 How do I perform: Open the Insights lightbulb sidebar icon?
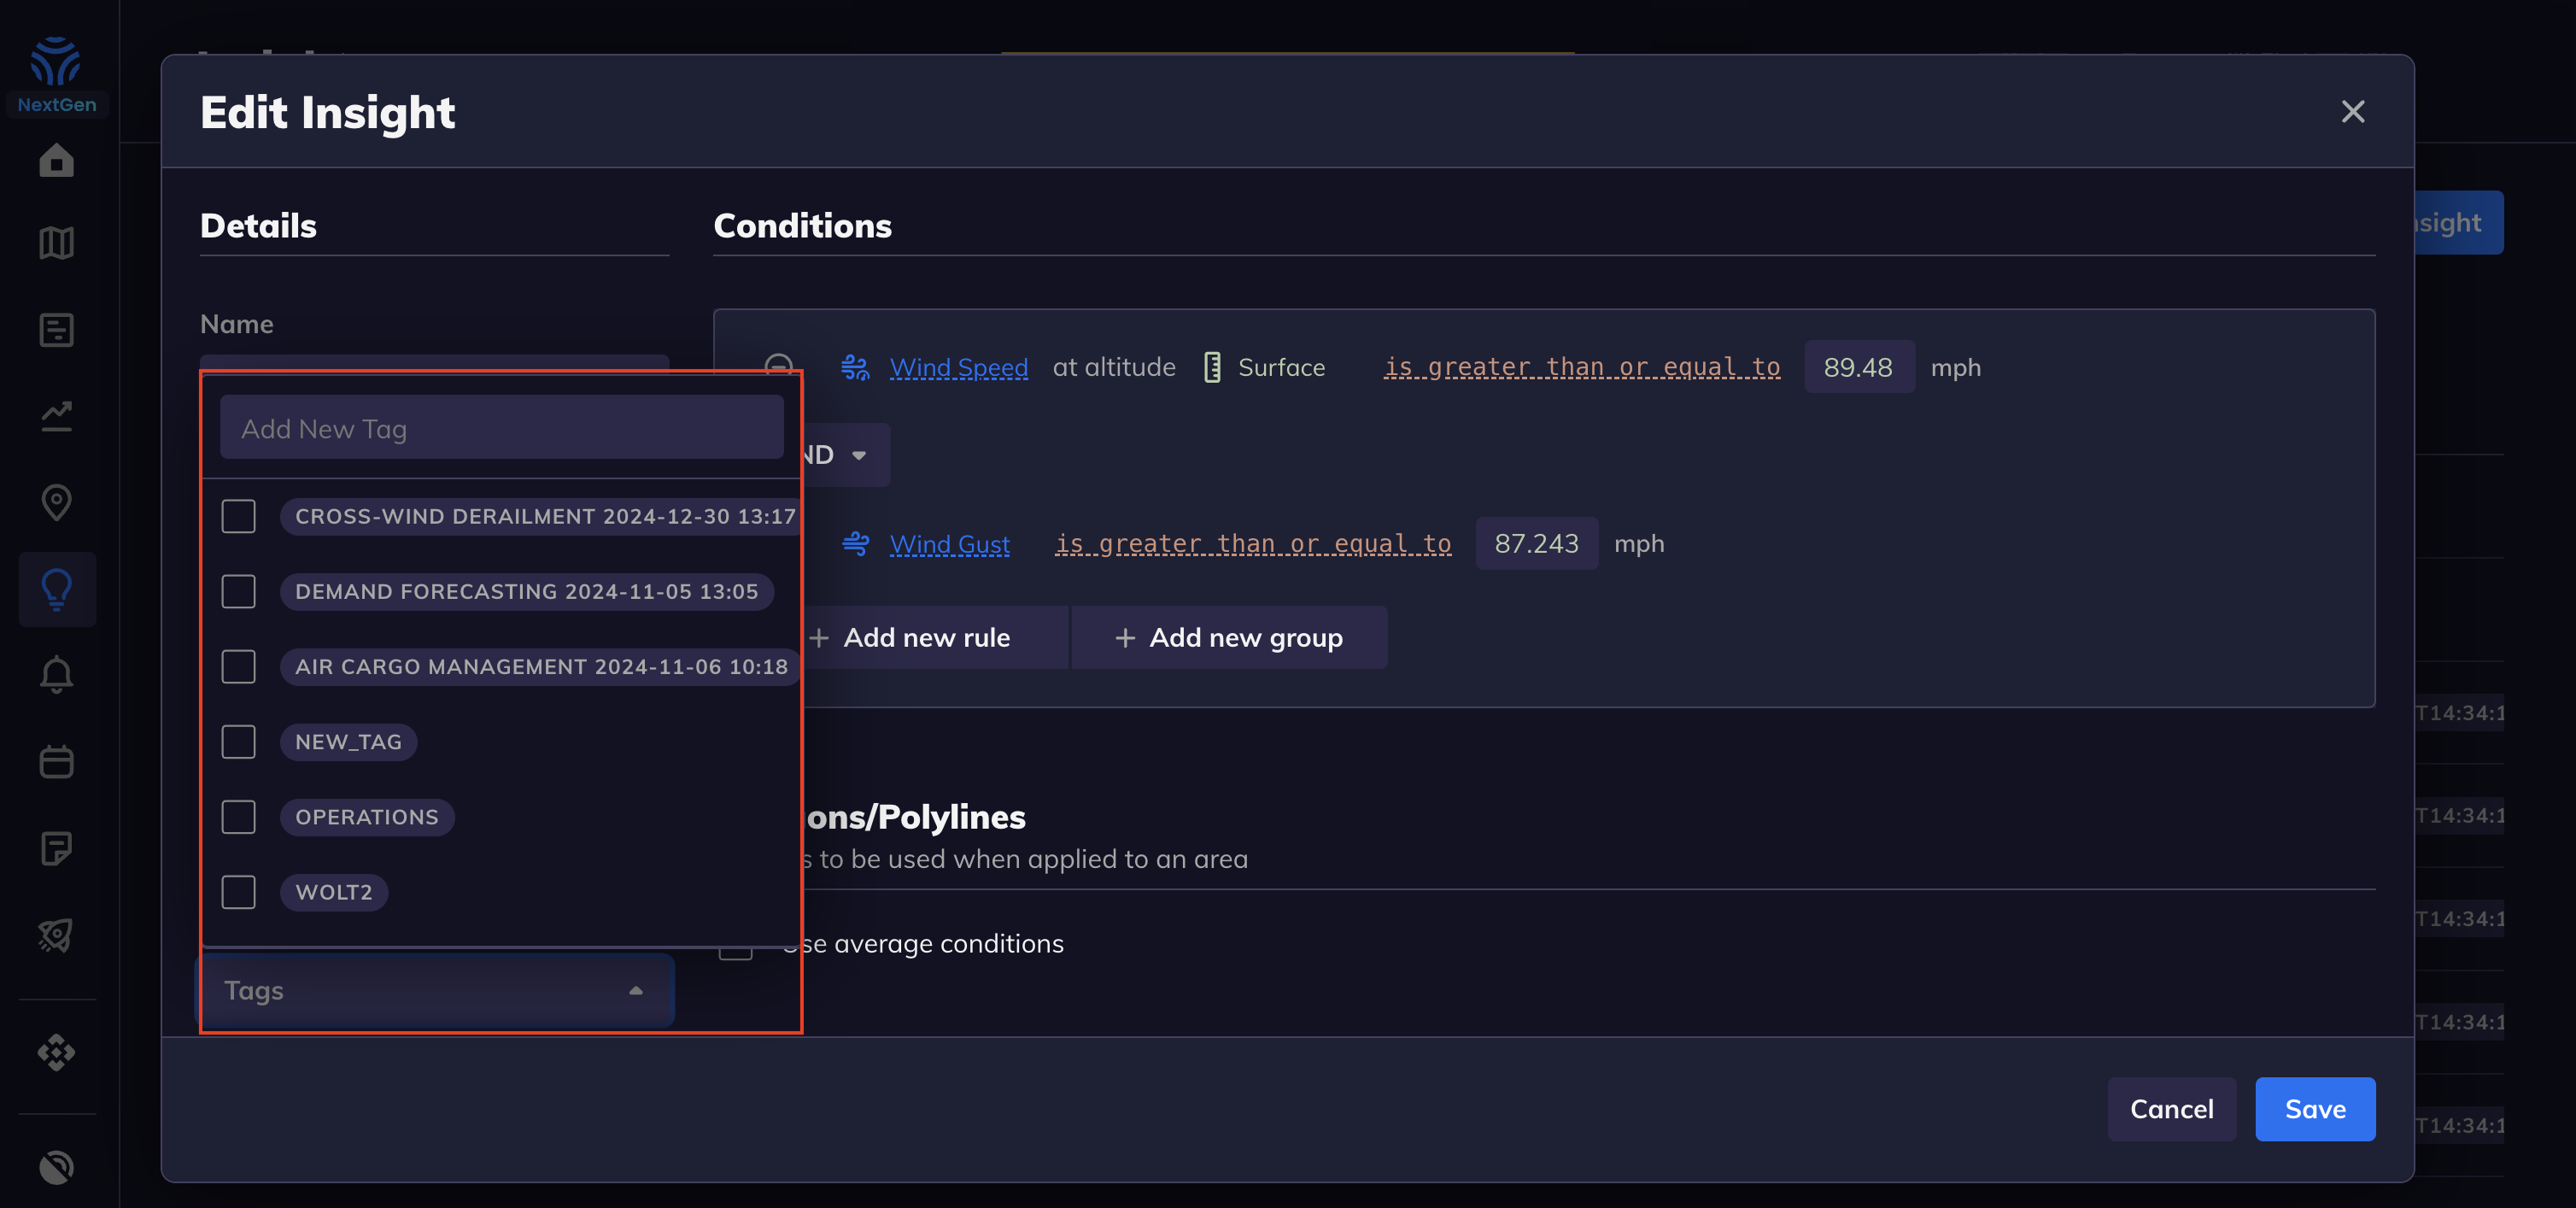(x=56, y=589)
